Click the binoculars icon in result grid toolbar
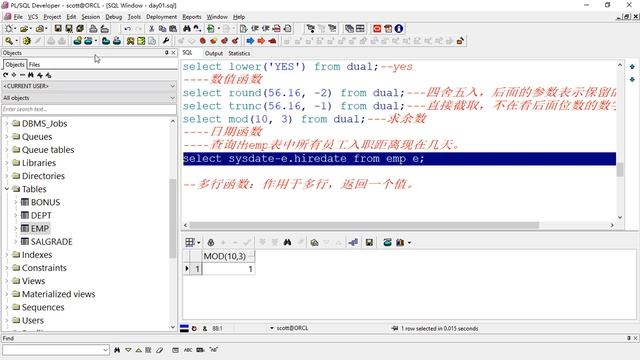This screenshot has height=360, width=640. tap(287, 242)
